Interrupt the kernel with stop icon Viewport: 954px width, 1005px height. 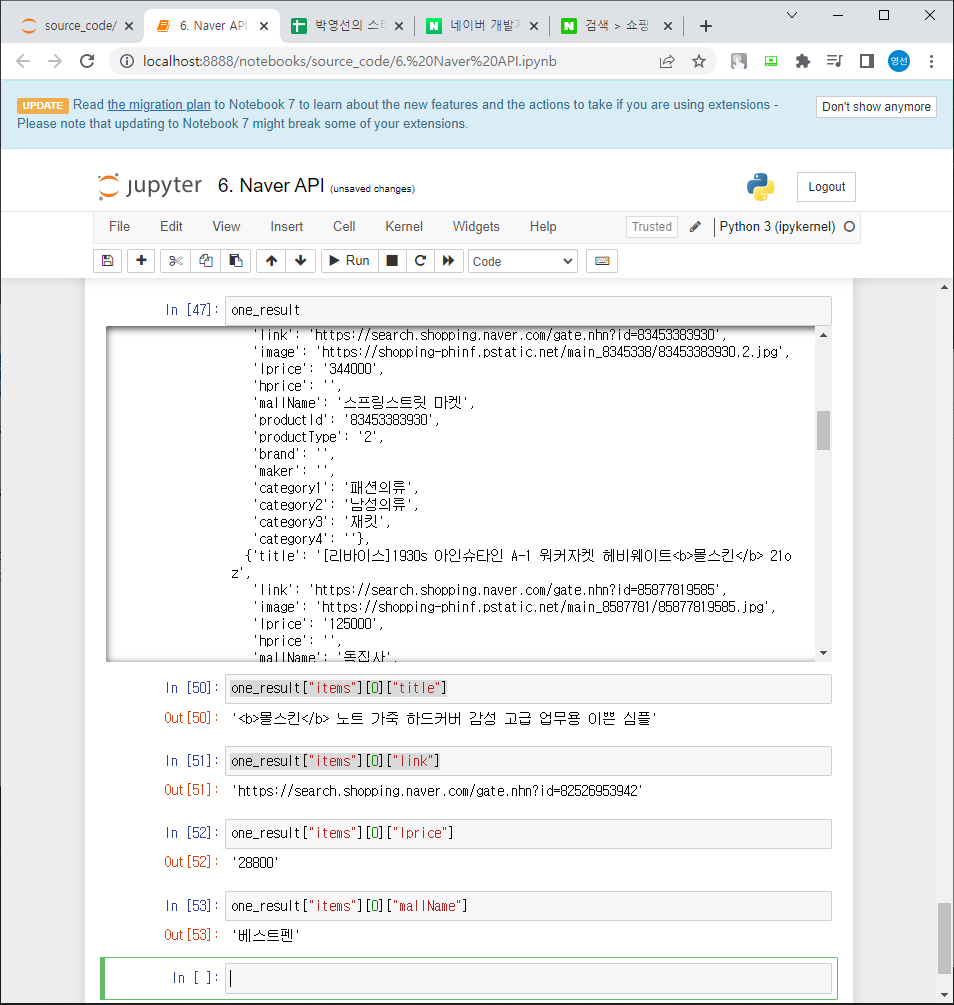point(392,261)
